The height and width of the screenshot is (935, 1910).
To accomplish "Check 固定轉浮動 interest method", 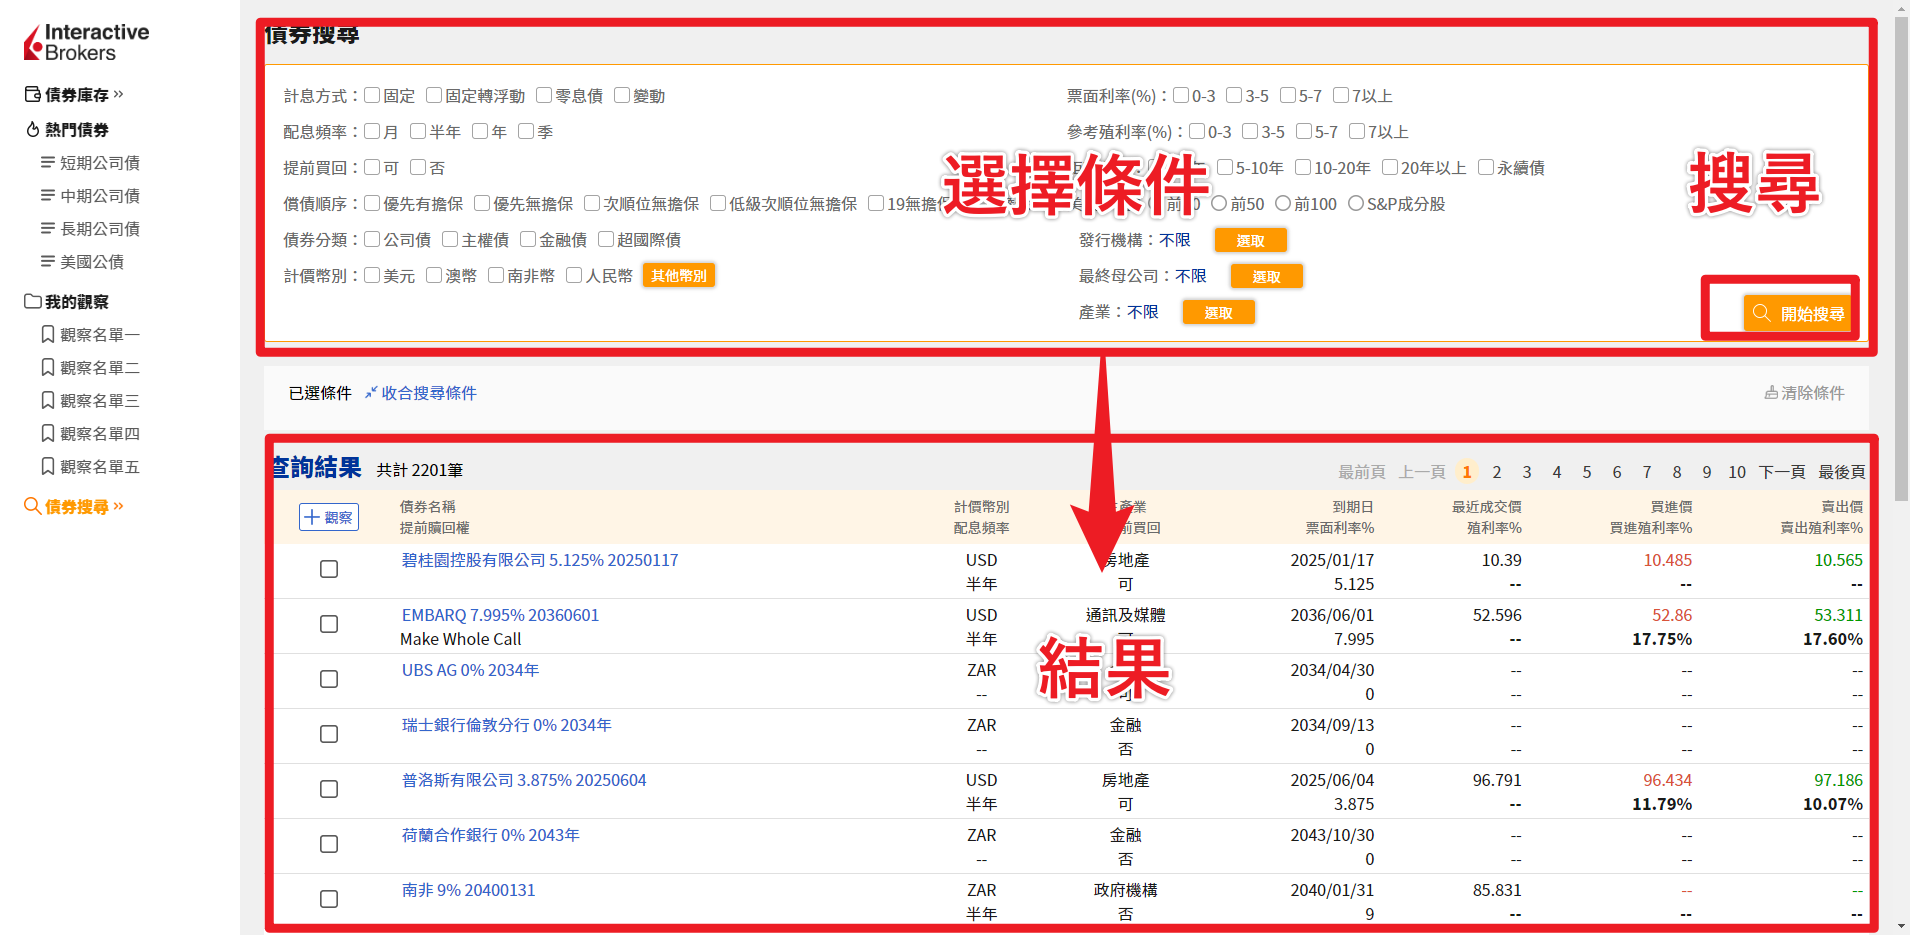I will tap(434, 95).
